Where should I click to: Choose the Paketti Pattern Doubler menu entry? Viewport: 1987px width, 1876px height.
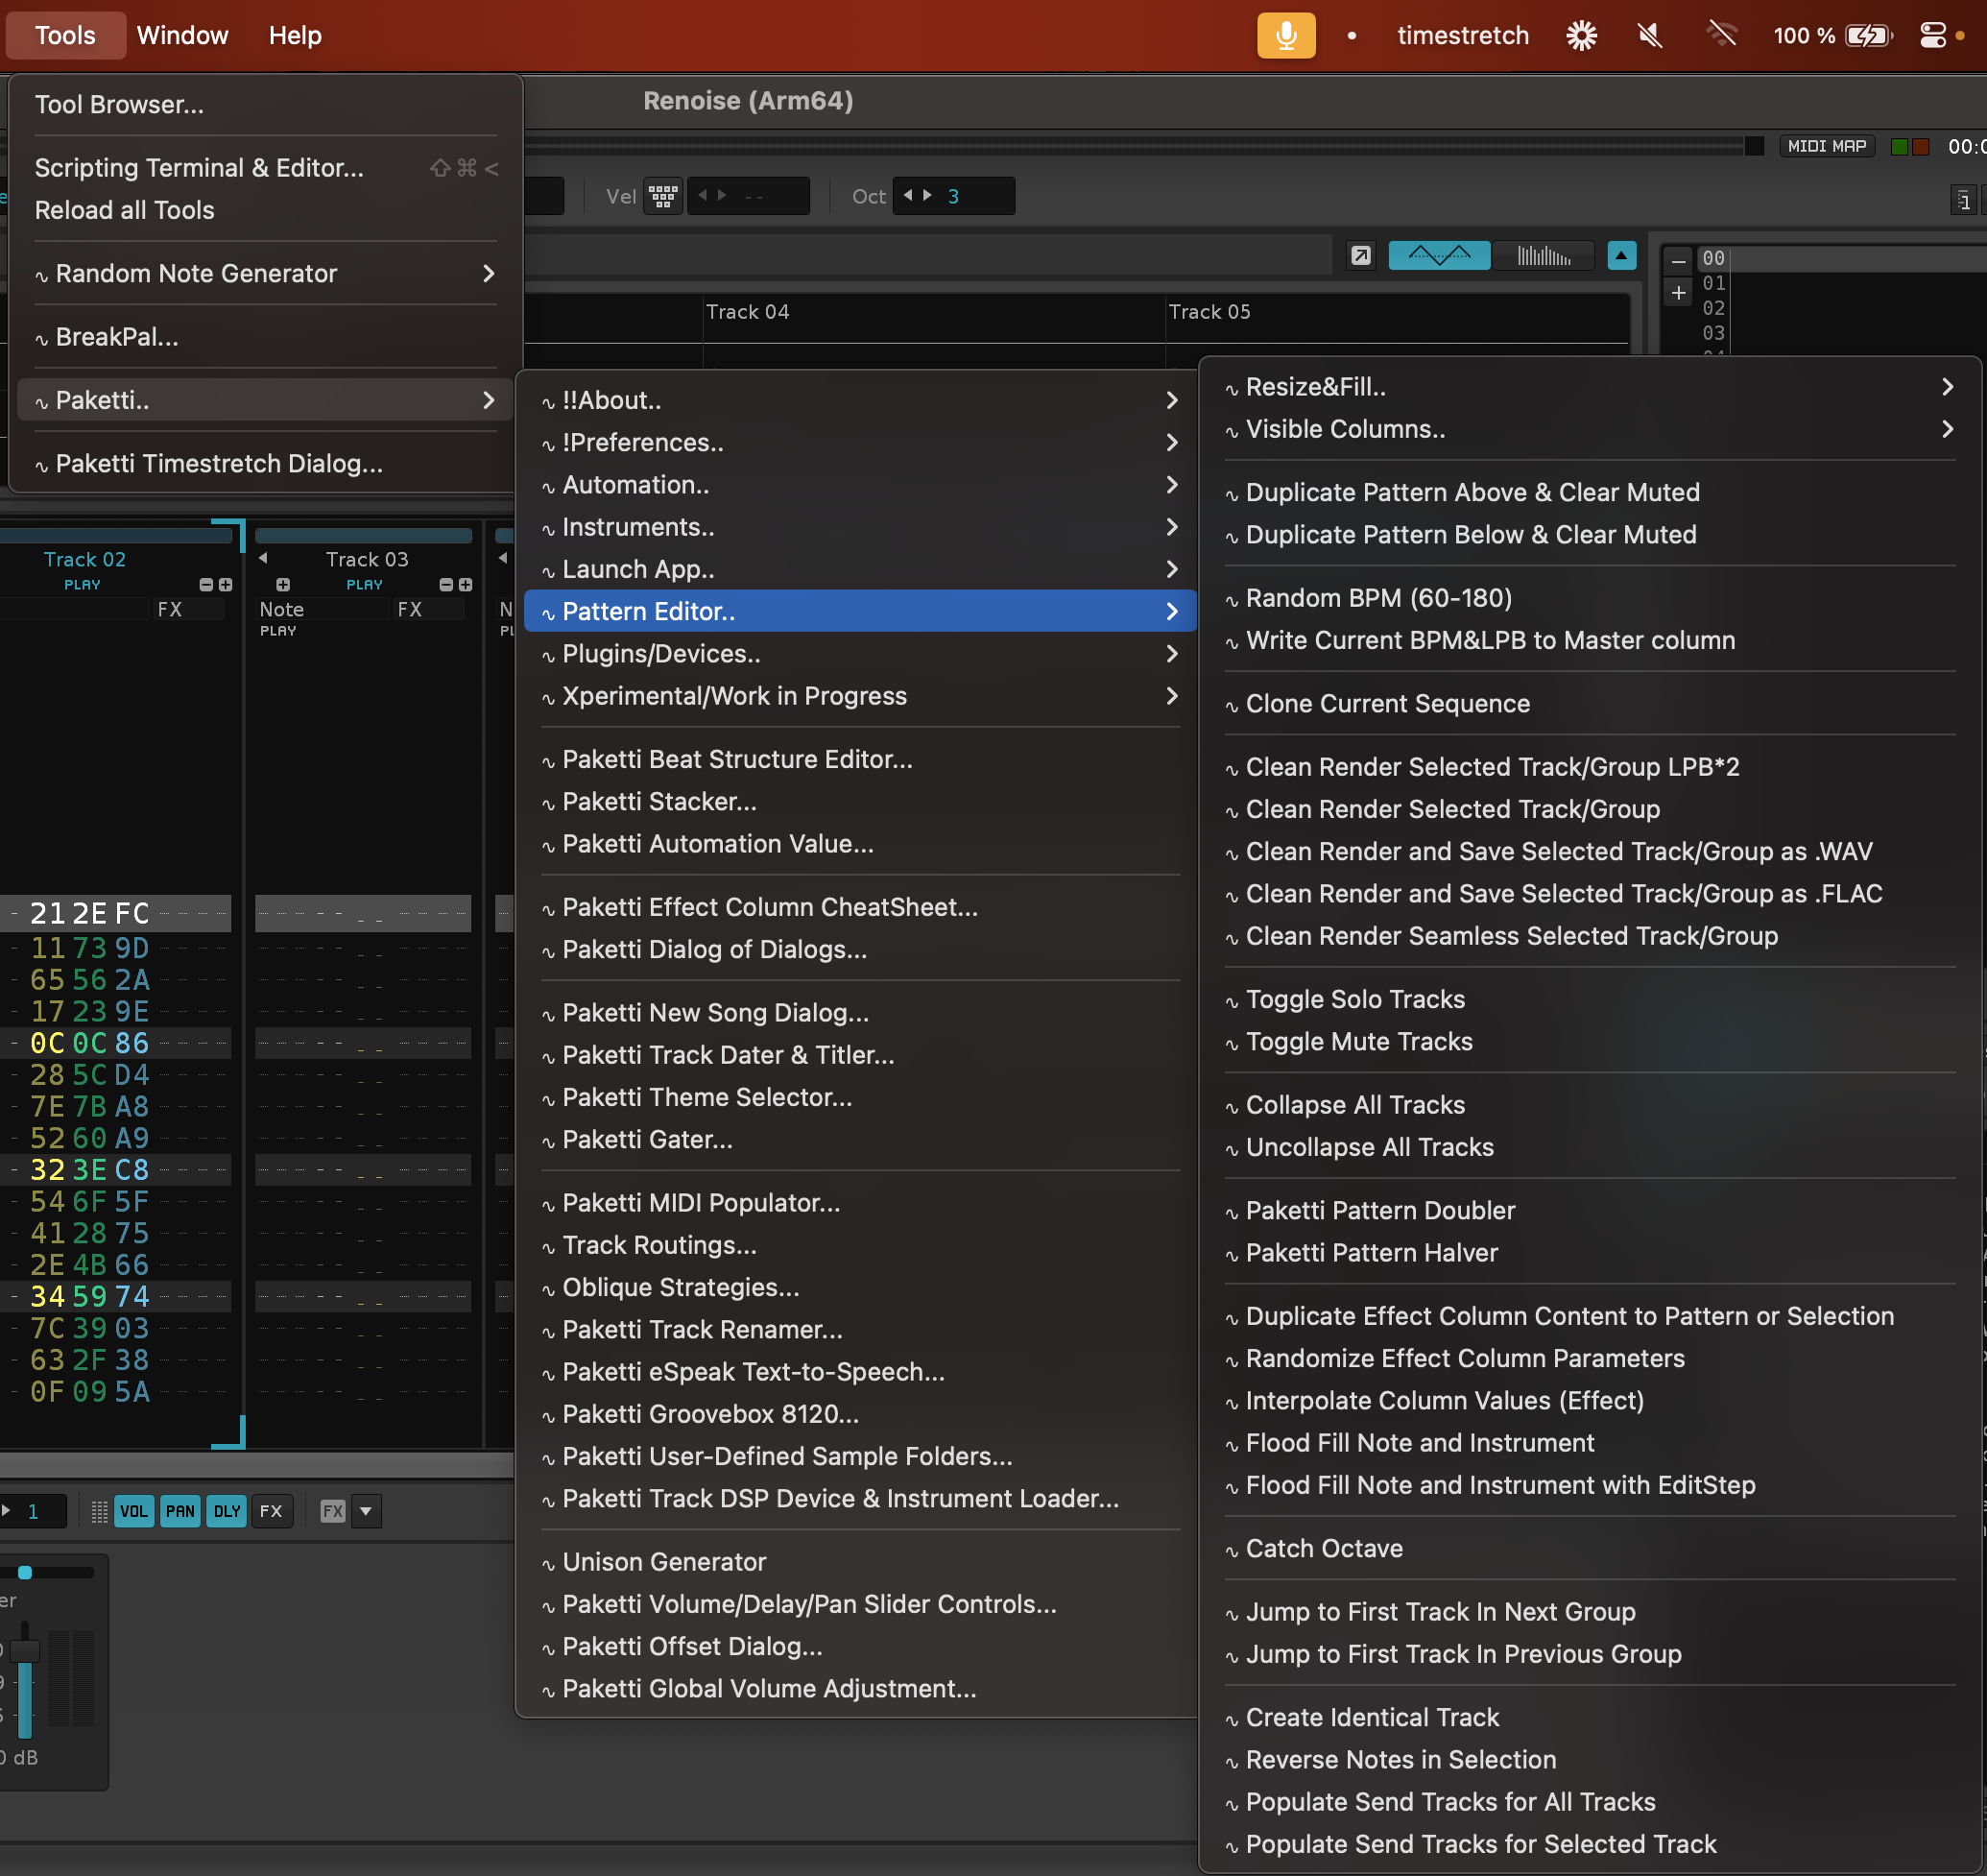1380,1210
